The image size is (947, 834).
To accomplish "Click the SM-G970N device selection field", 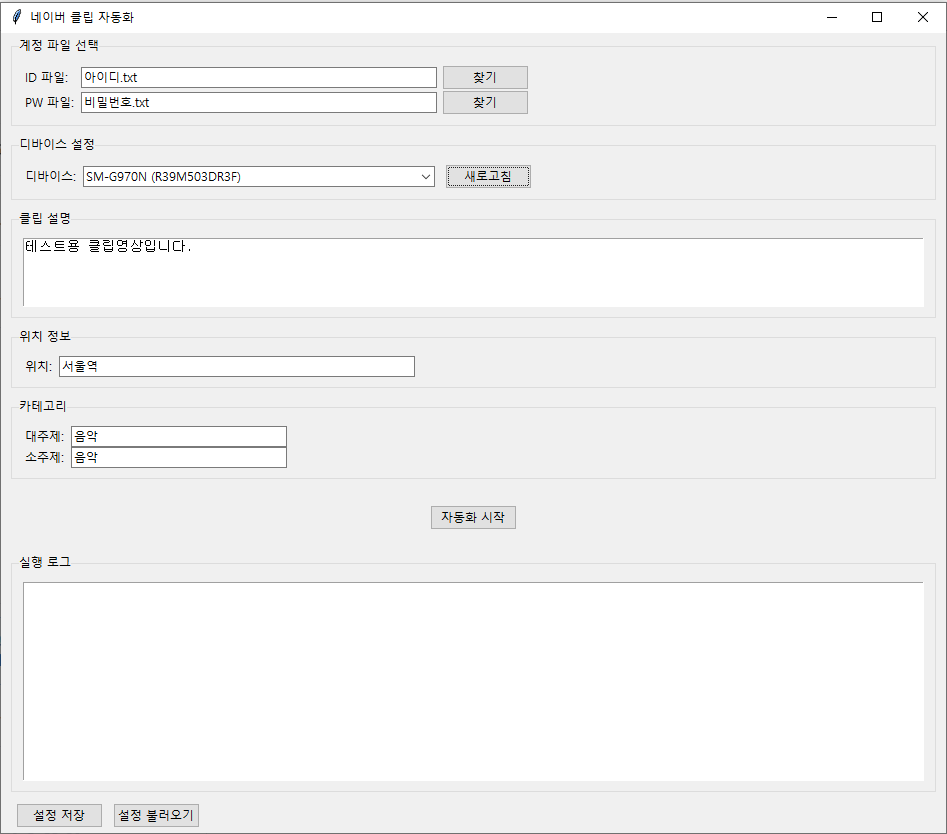I will [250, 177].
